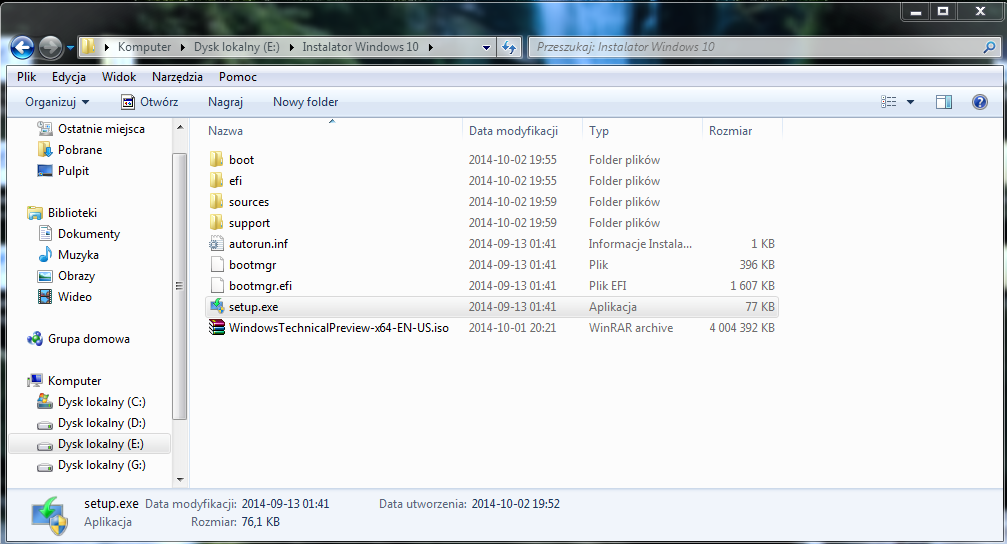Show the preview pane icon
The image size is (1007, 544).
[x=943, y=102]
